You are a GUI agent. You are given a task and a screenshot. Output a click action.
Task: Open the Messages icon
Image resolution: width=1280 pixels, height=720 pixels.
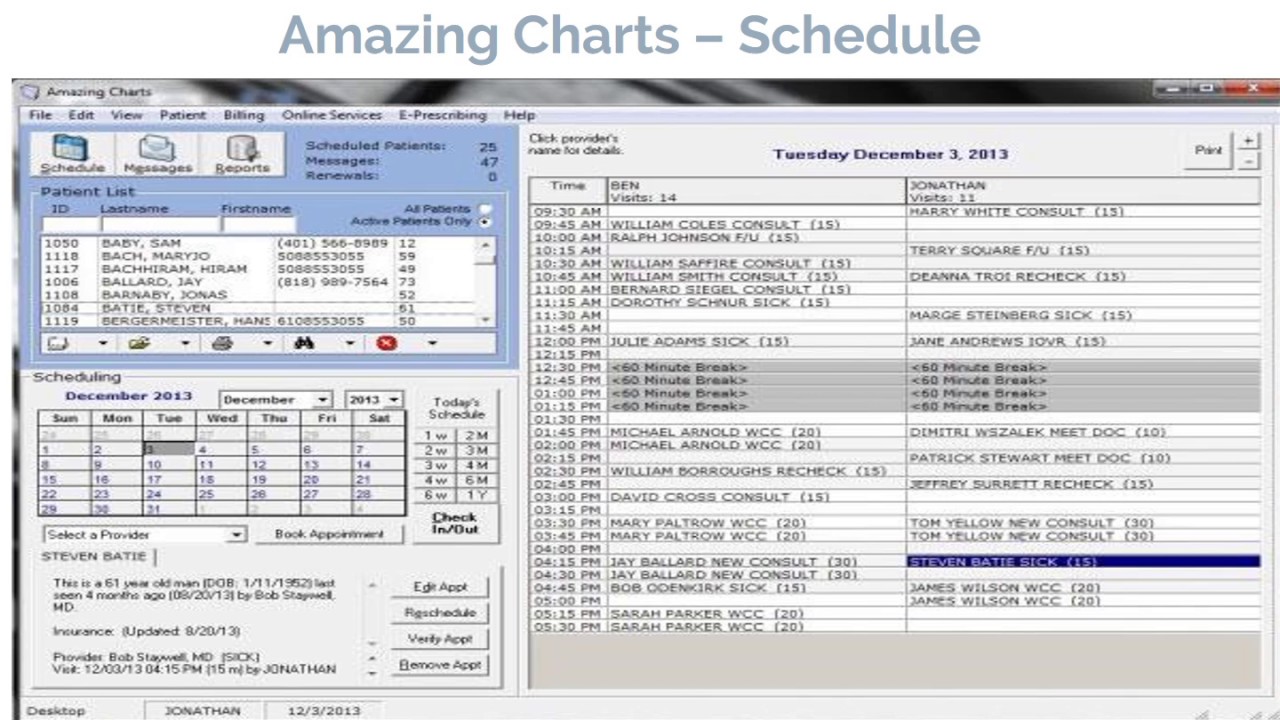coord(156,154)
